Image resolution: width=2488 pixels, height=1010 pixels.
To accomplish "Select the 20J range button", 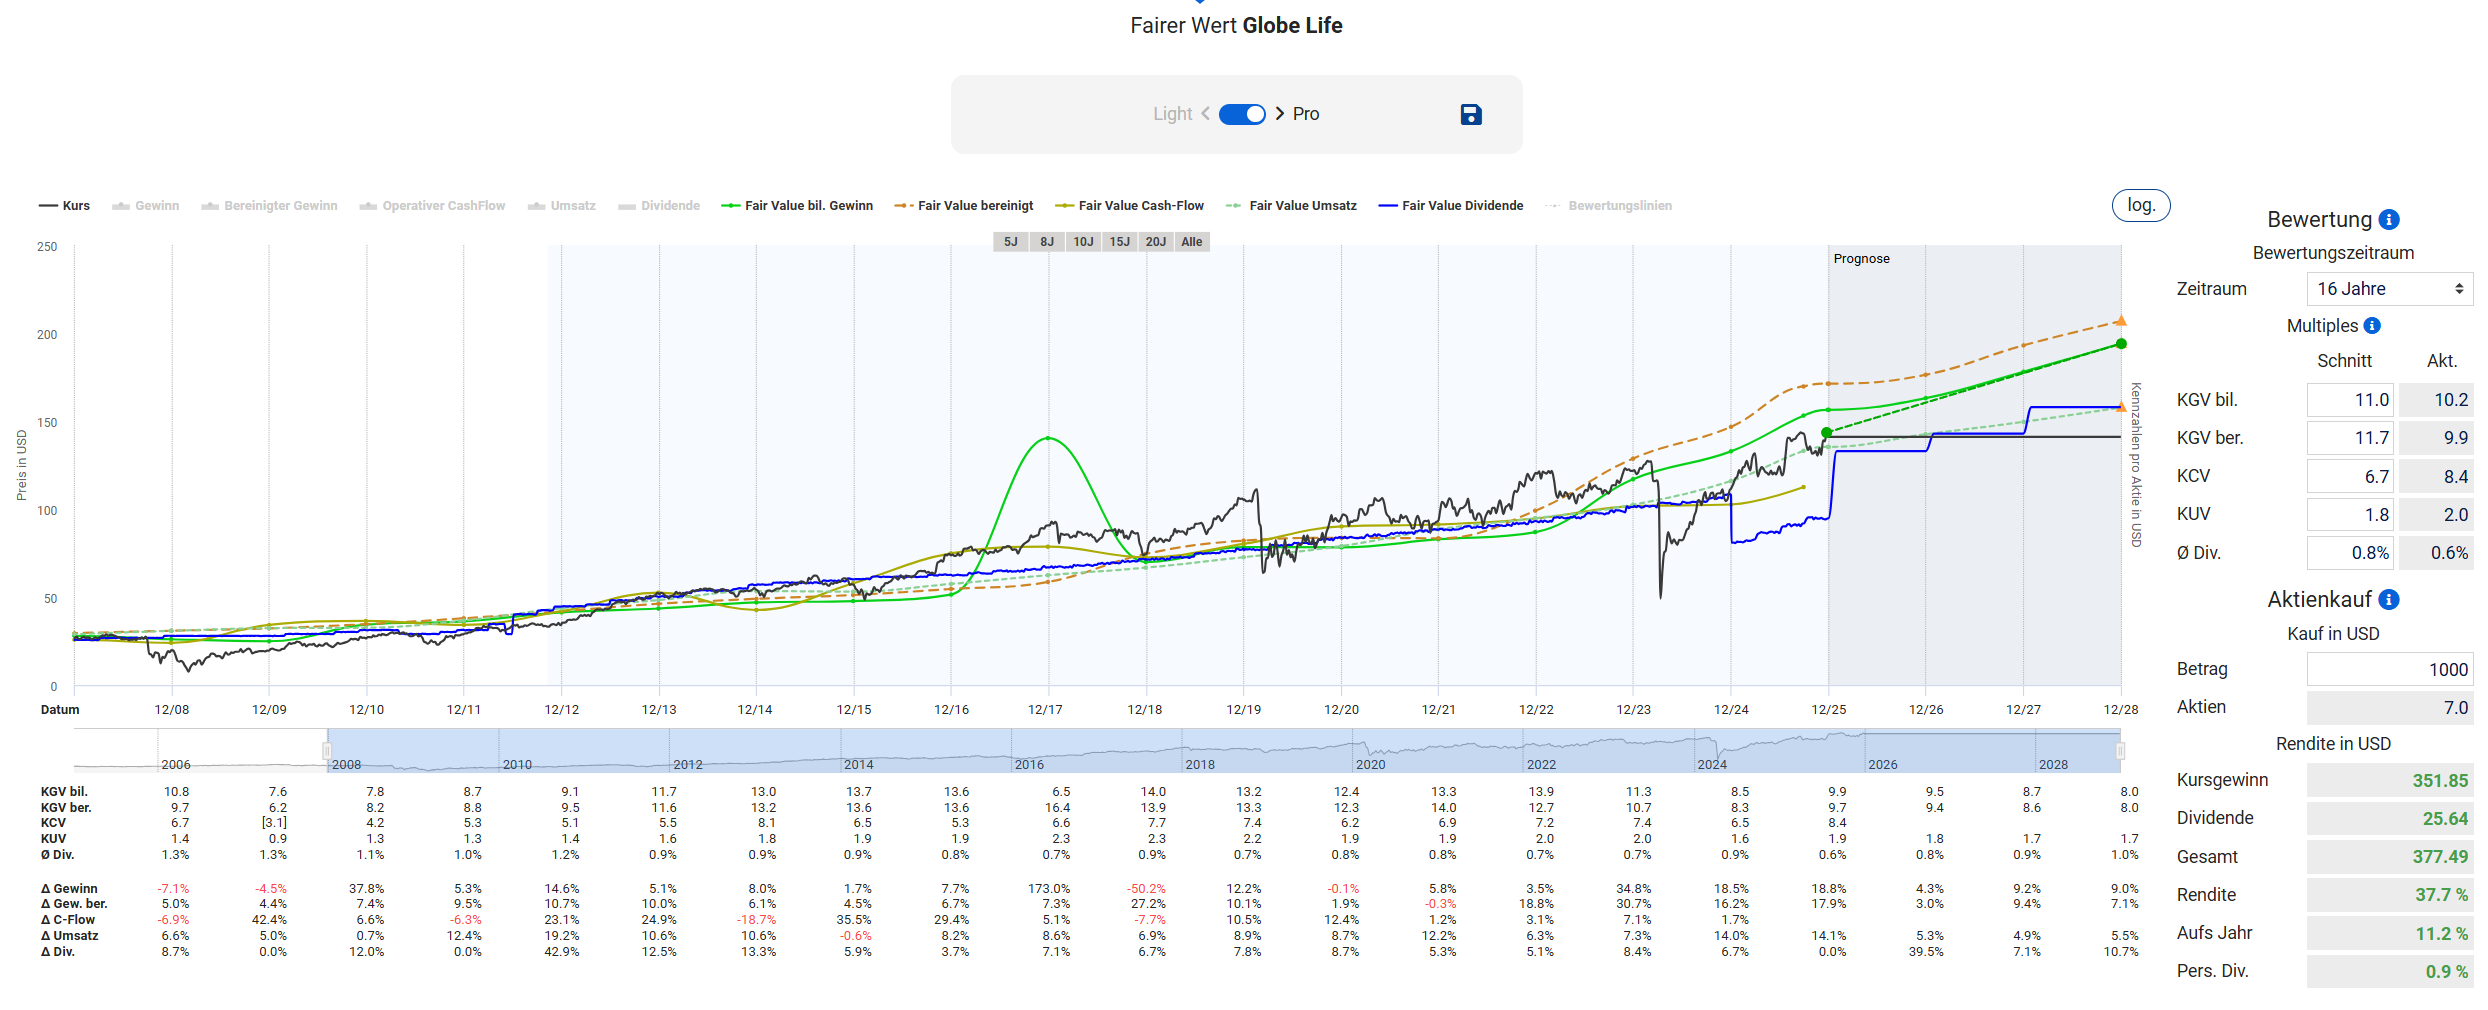I will [x=1156, y=242].
